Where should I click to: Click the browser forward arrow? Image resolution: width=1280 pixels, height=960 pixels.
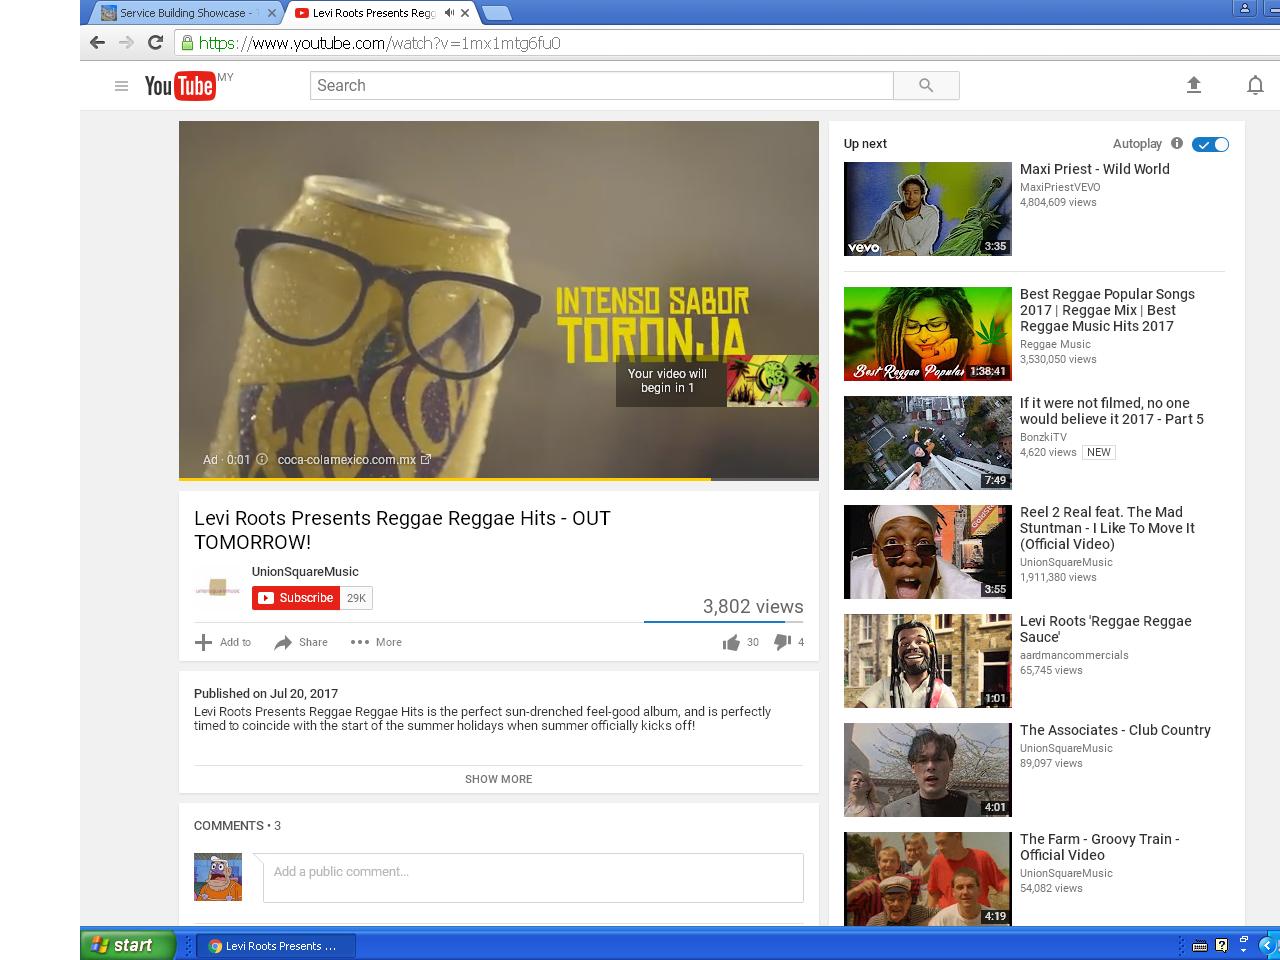click(126, 42)
